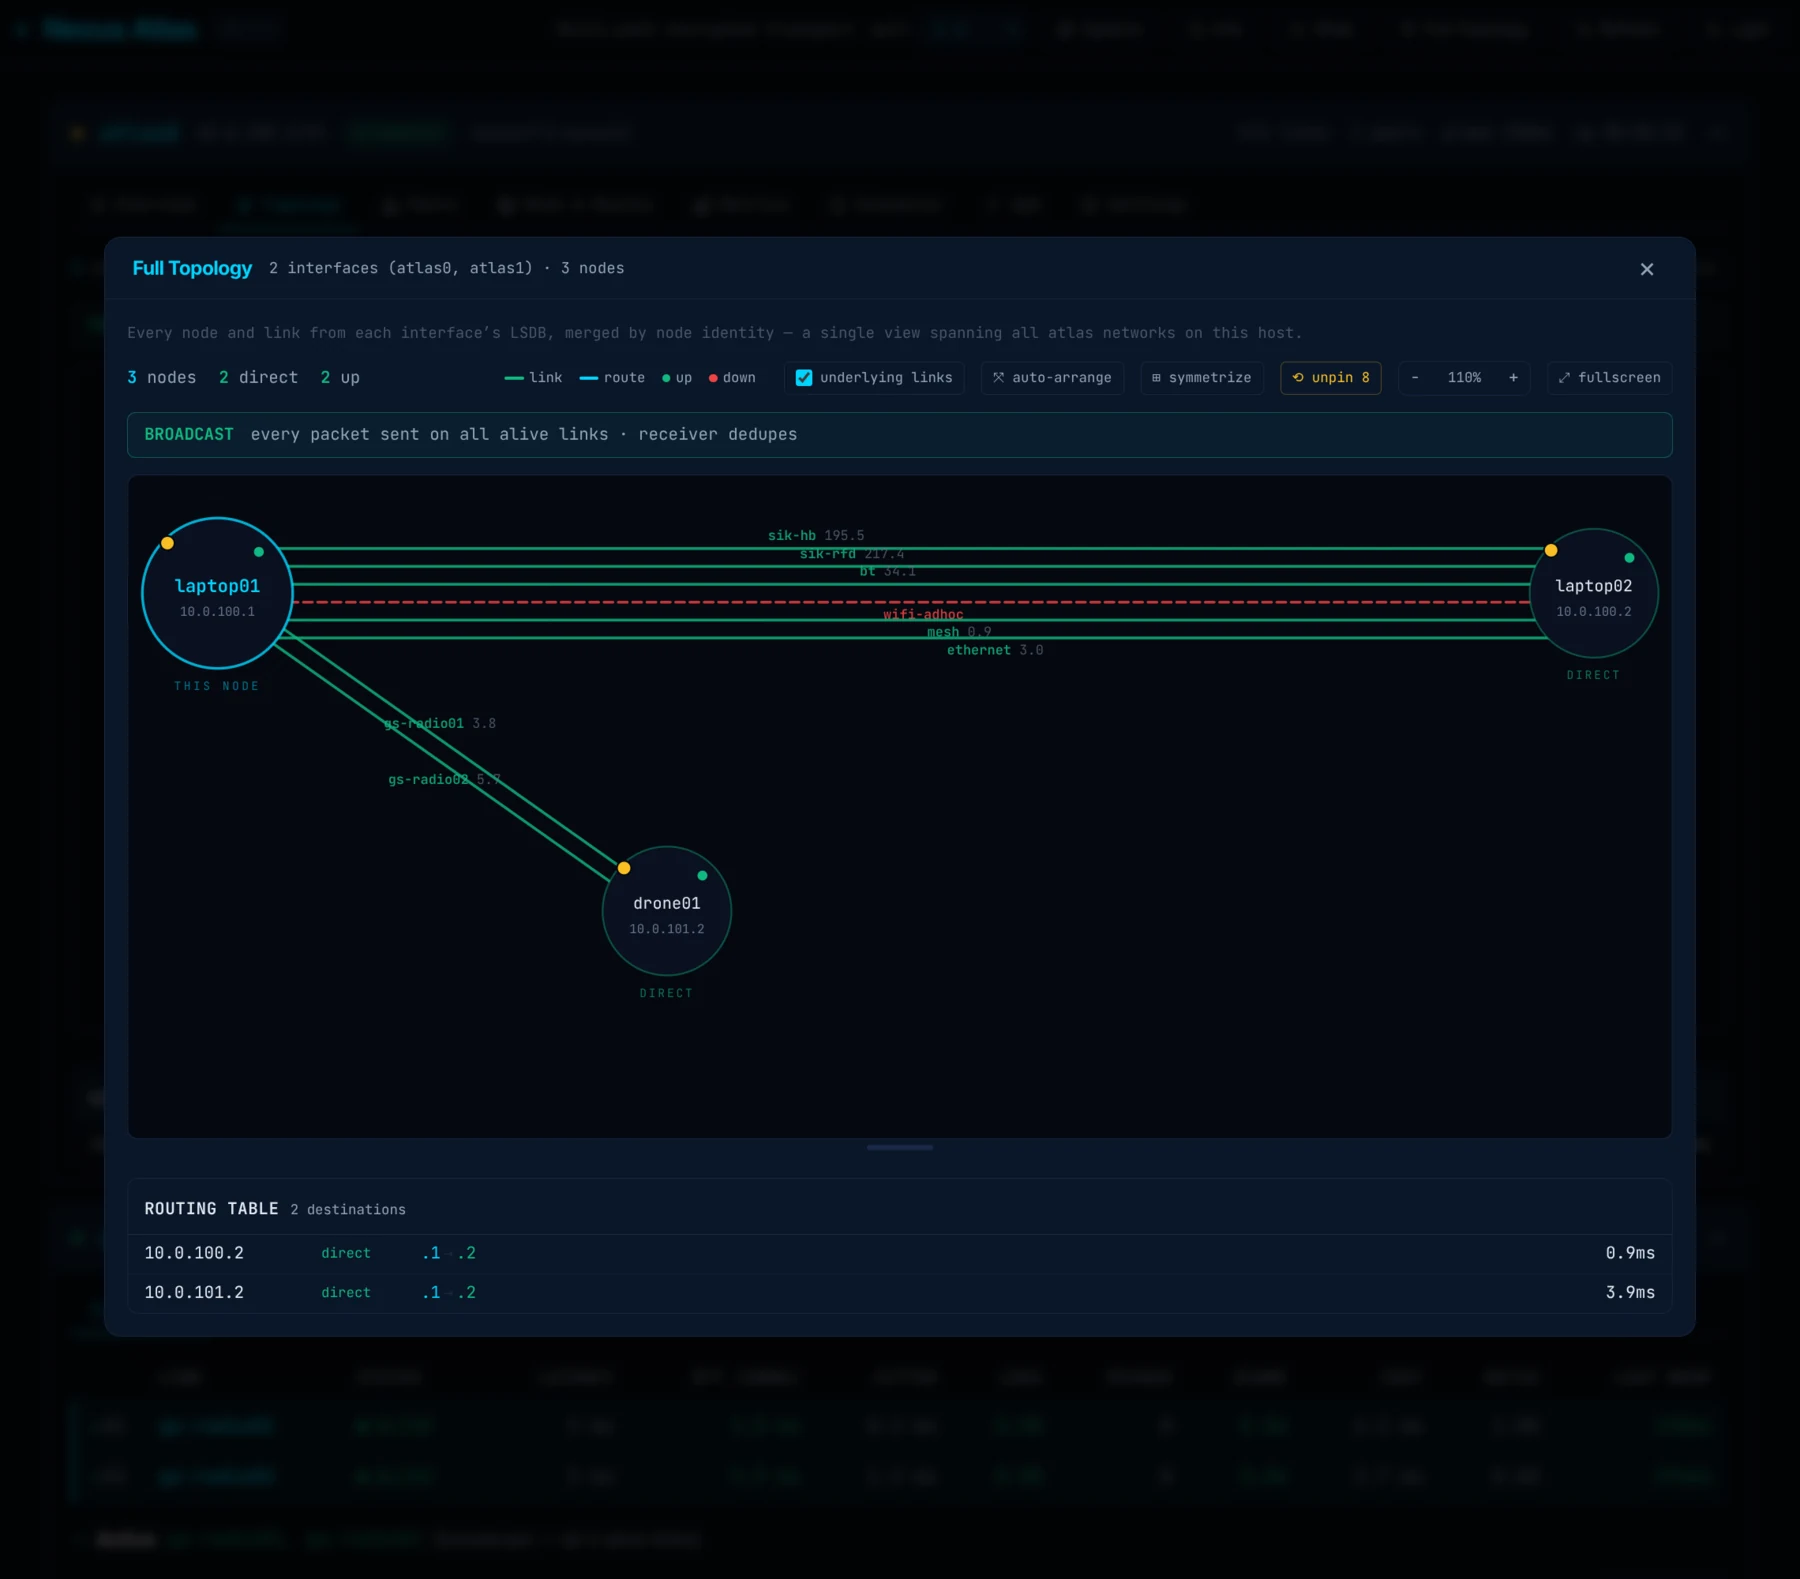Select the laptop01 node
This screenshot has height=1579, width=1800.
tap(217, 593)
